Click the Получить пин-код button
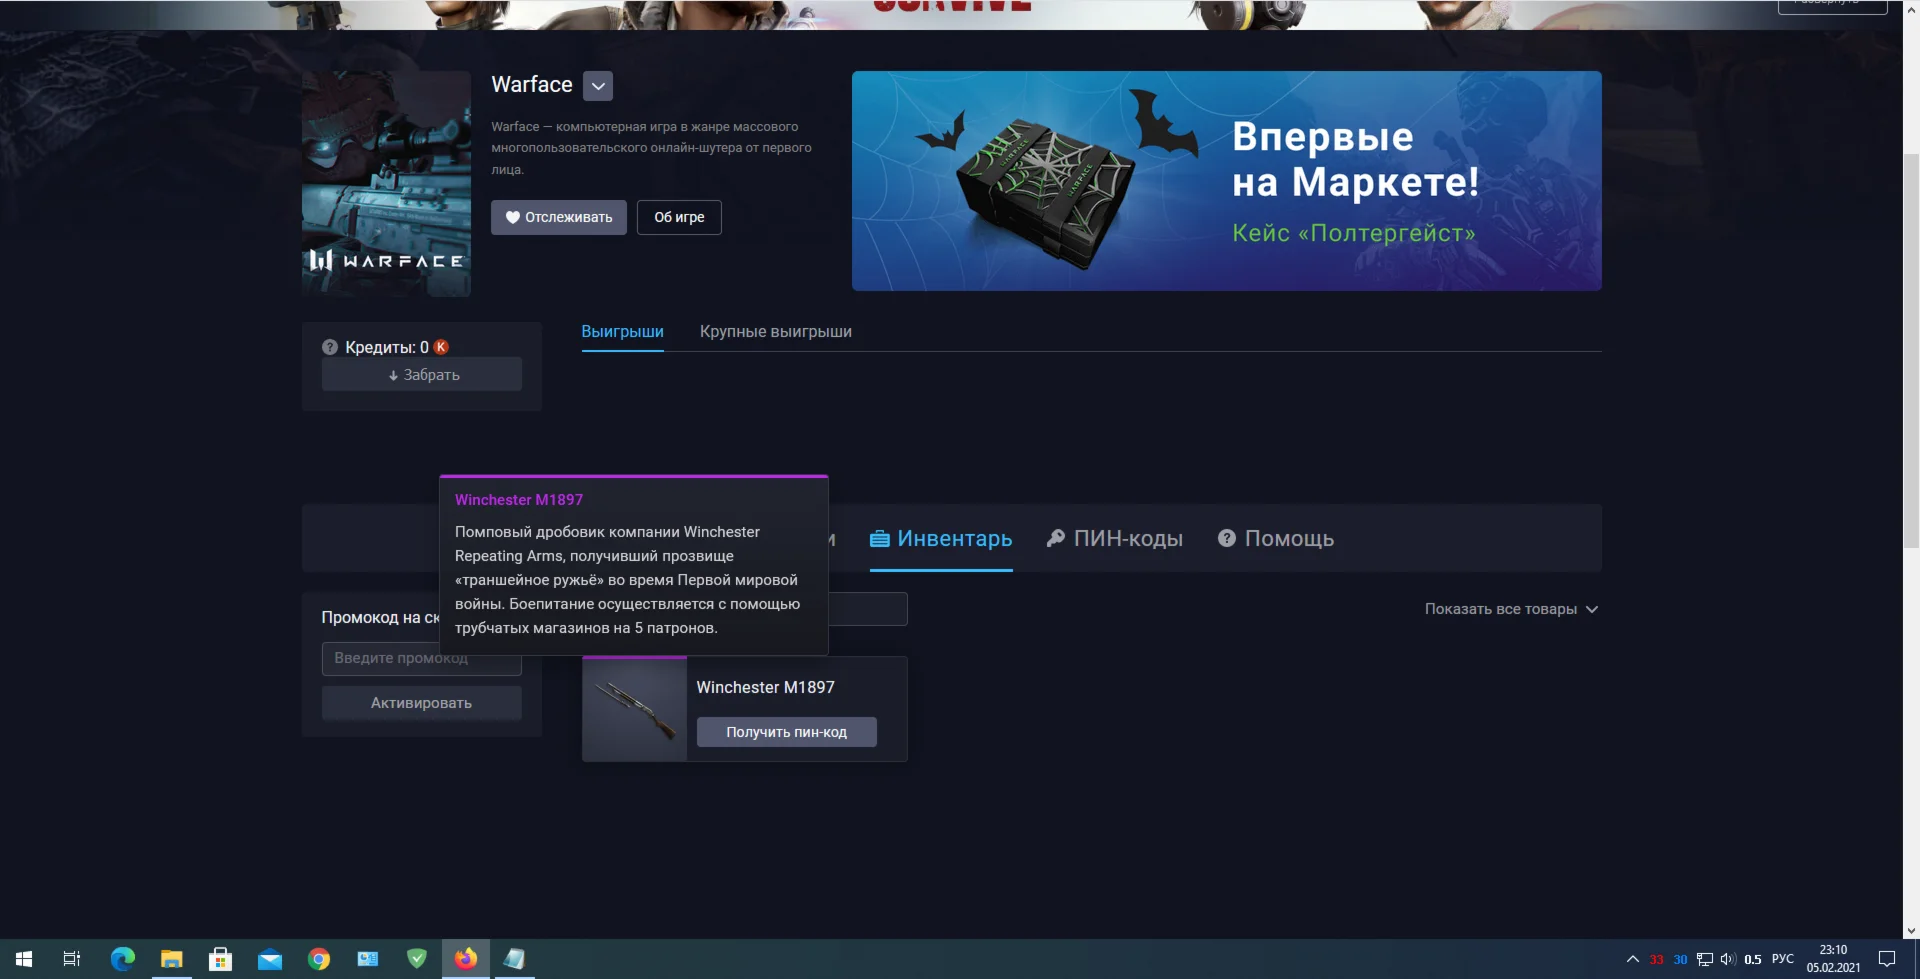Image resolution: width=1920 pixels, height=979 pixels. click(x=787, y=732)
